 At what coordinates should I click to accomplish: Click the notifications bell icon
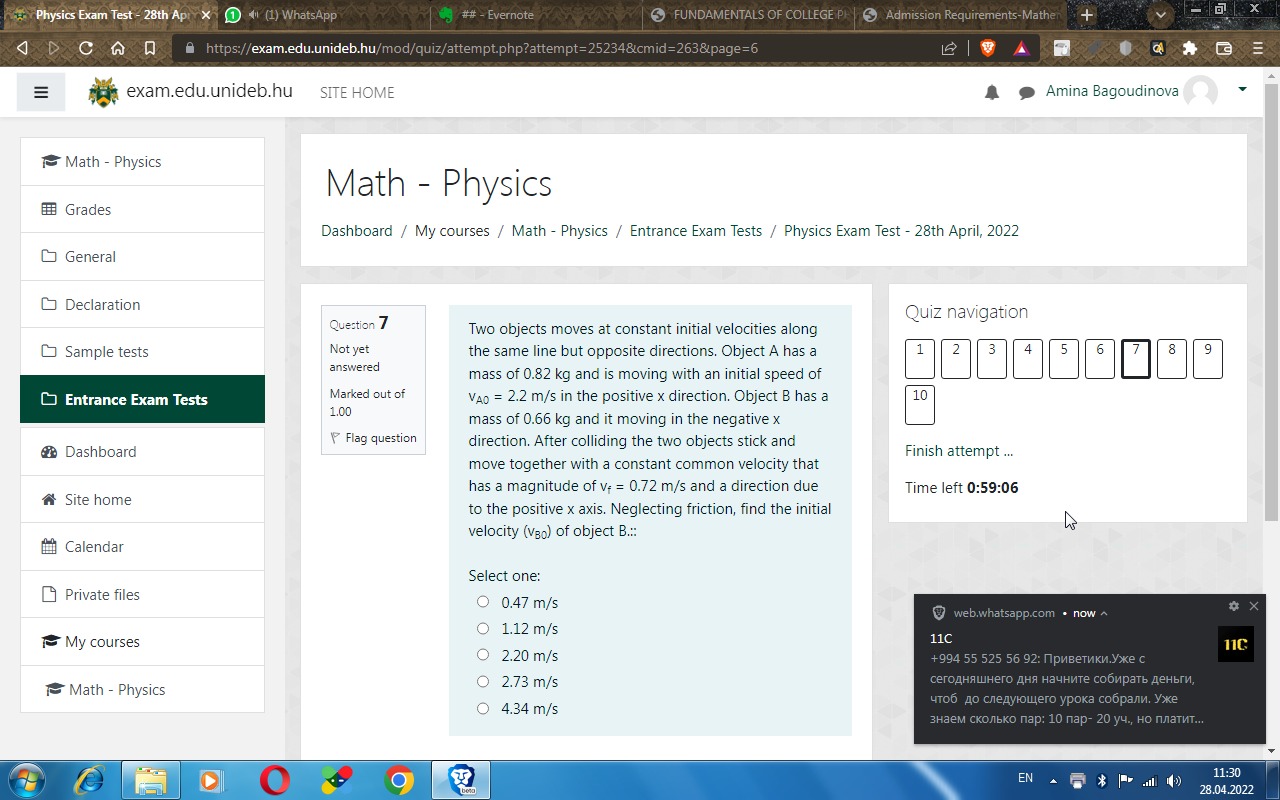pos(991,92)
